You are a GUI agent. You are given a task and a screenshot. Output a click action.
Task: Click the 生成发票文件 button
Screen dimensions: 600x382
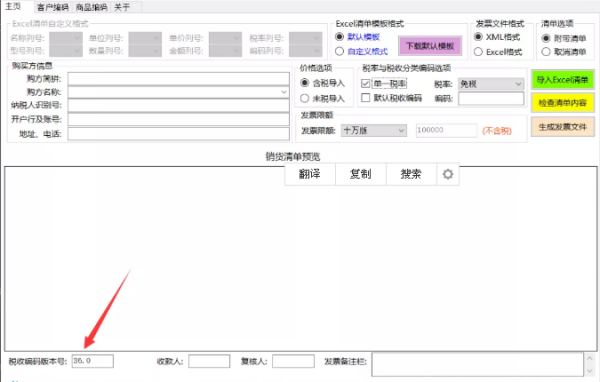[x=562, y=127]
